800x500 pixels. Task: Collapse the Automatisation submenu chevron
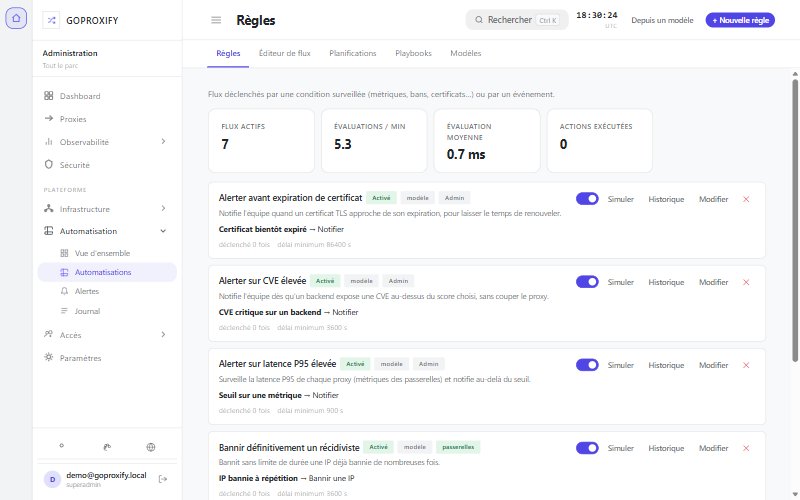point(163,231)
